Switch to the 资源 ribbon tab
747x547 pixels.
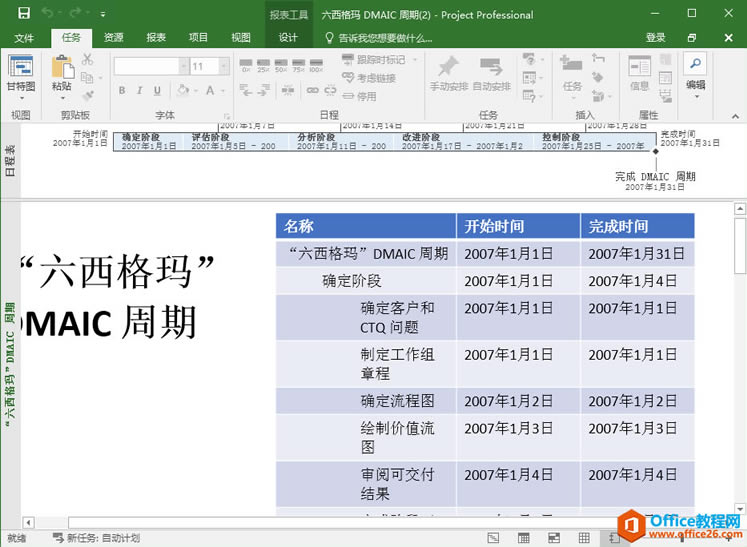(114, 37)
